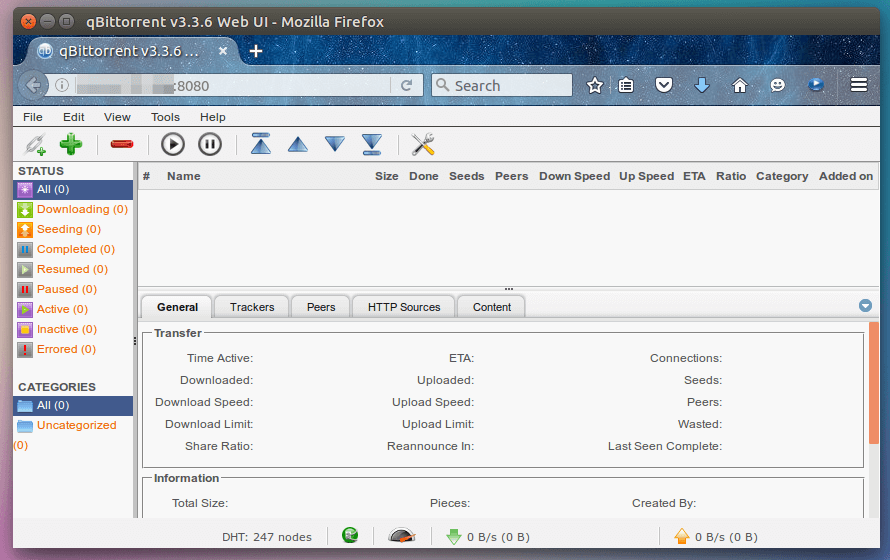Open the View menu
The height and width of the screenshot is (560, 890).
click(x=117, y=117)
